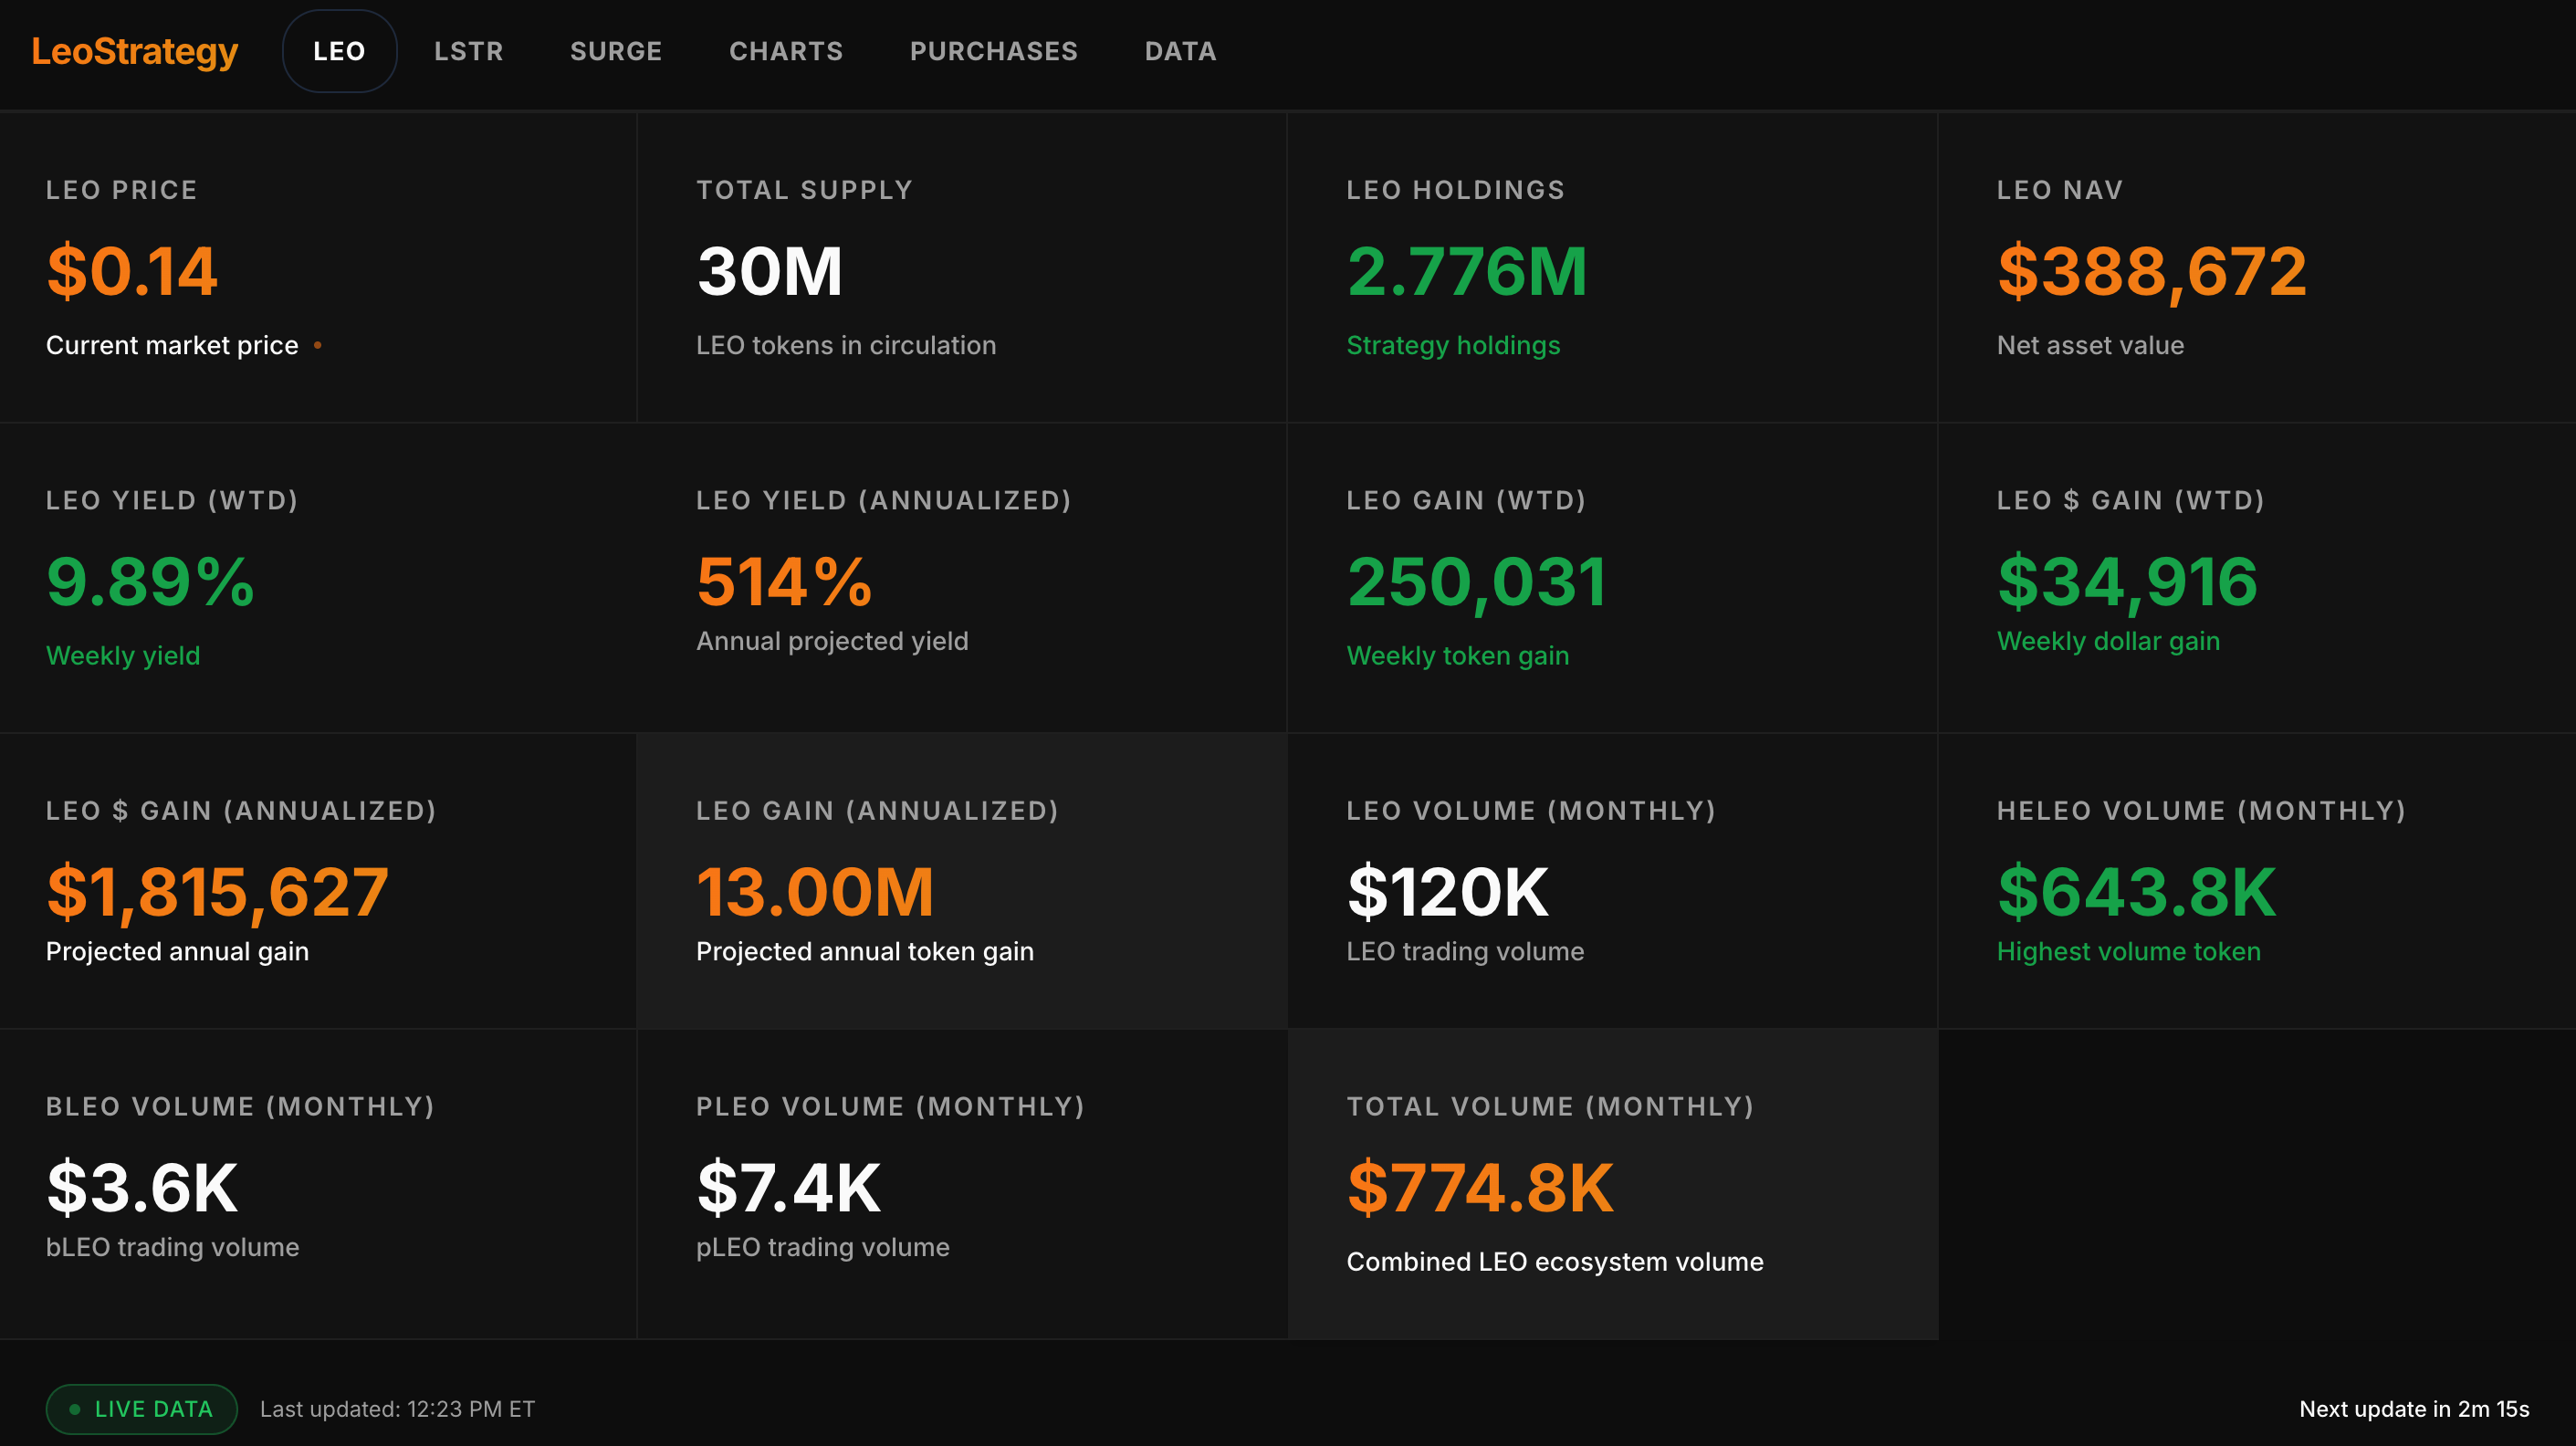Screen dimensions: 2576x1446
Task: Select the LEO Price $0.14 card
Action: 317,267
